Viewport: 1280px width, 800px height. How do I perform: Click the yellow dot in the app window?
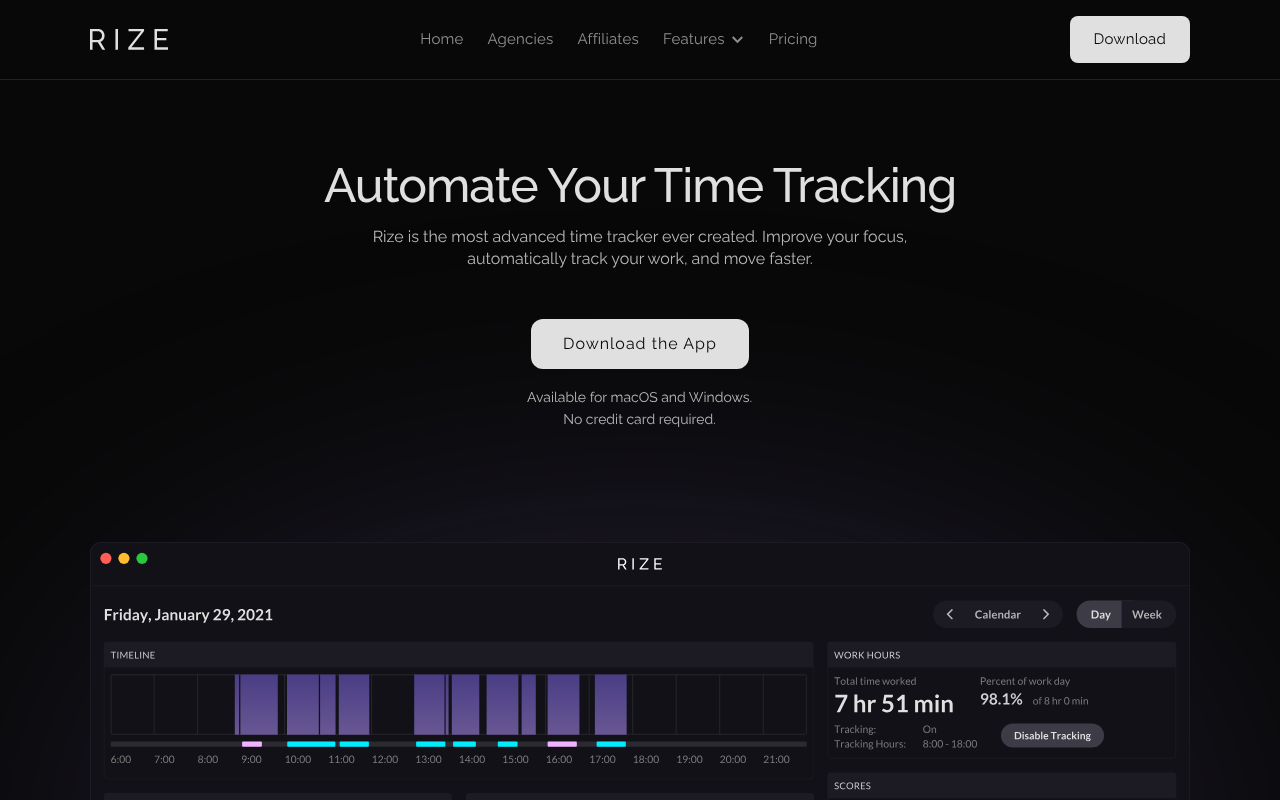click(124, 558)
